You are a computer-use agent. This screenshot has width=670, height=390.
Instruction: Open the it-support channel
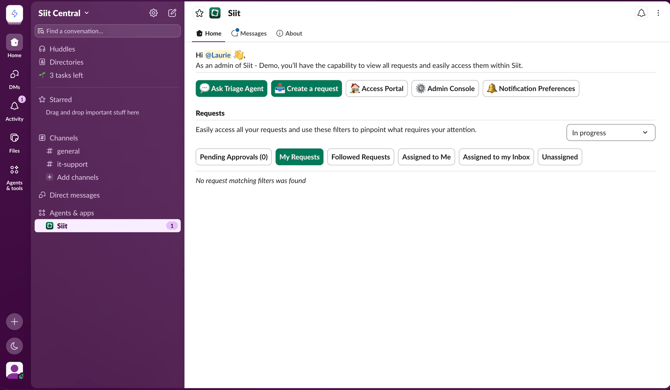click(x=72, y=164)
